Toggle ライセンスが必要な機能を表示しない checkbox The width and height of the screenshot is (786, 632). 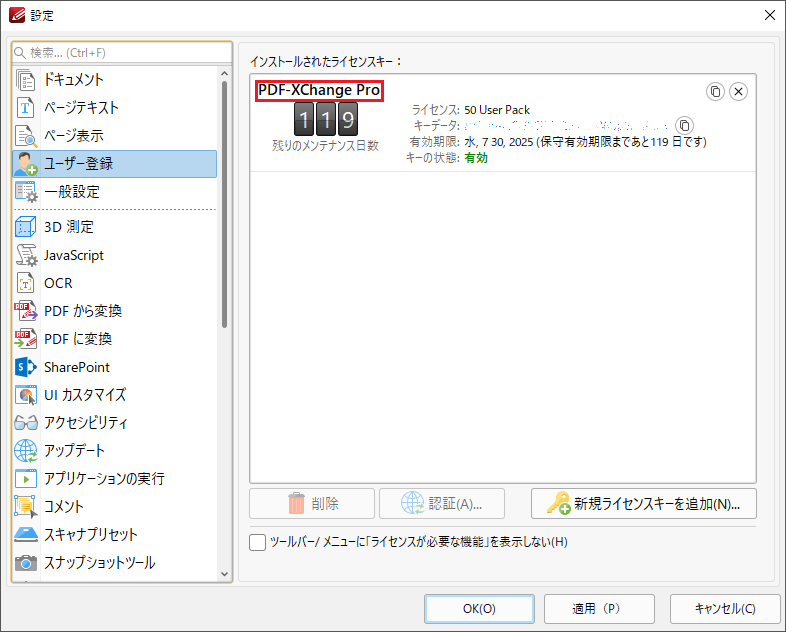[257, 542]
